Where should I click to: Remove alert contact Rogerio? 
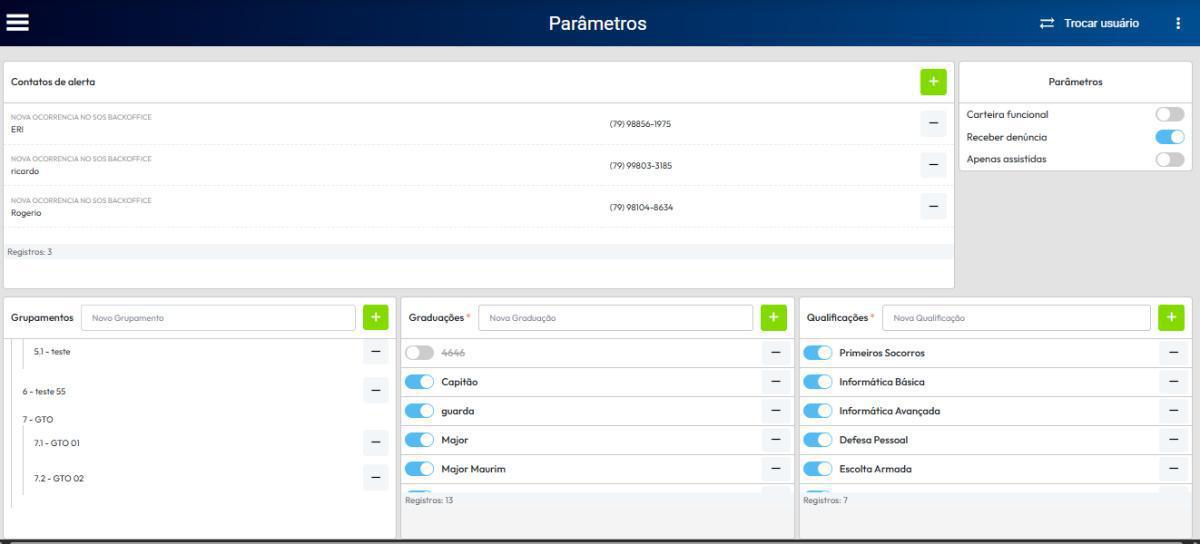point(933,207)
